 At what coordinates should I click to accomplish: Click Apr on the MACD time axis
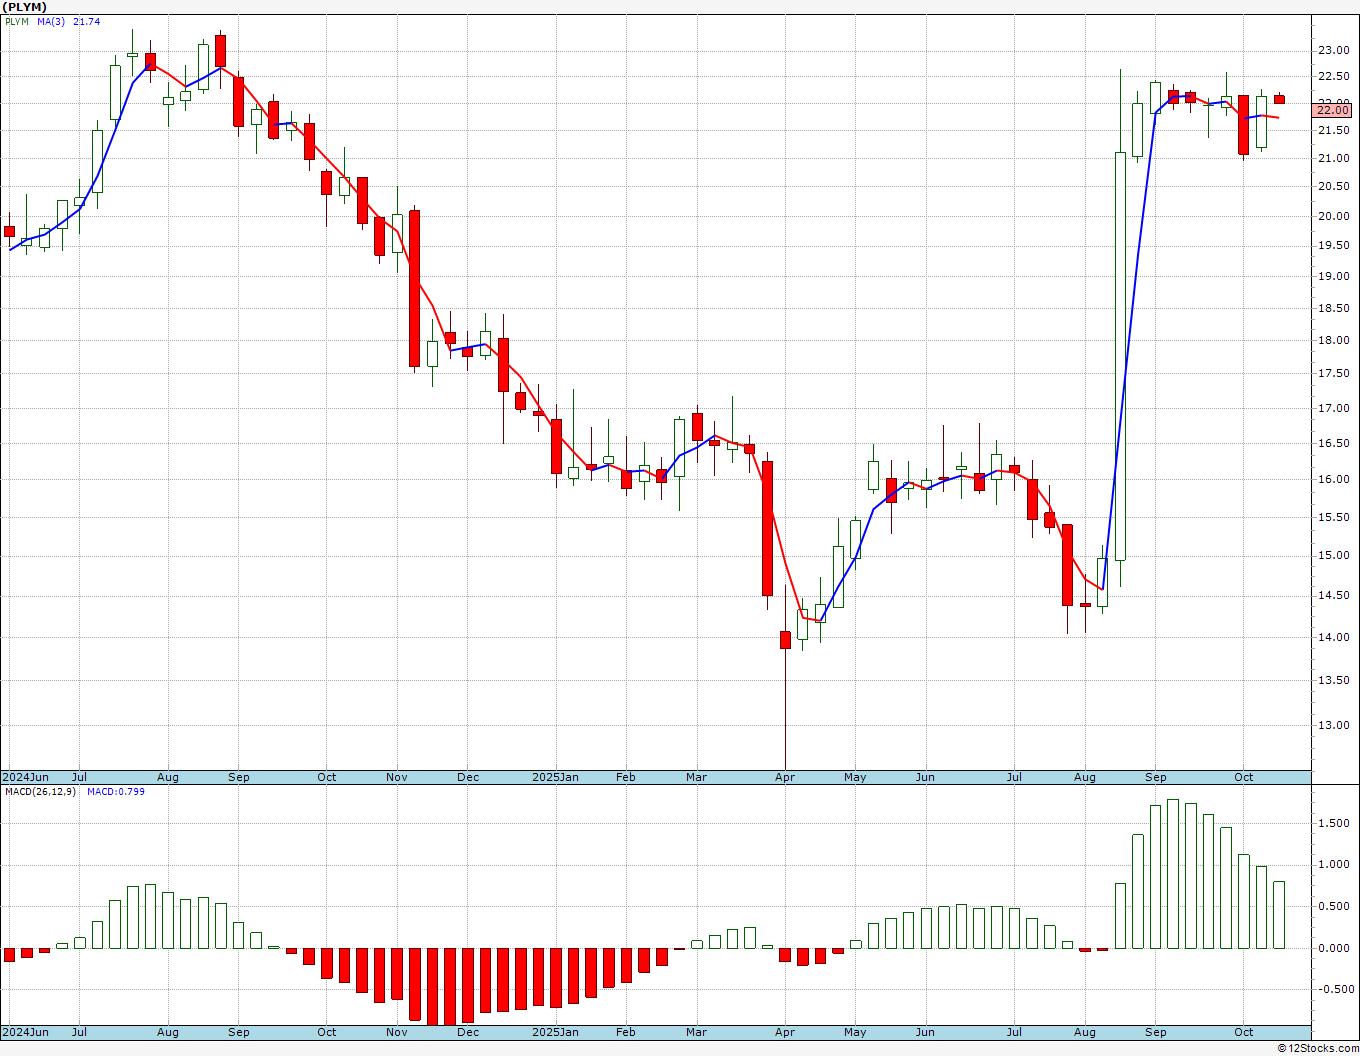(785, 1032)
